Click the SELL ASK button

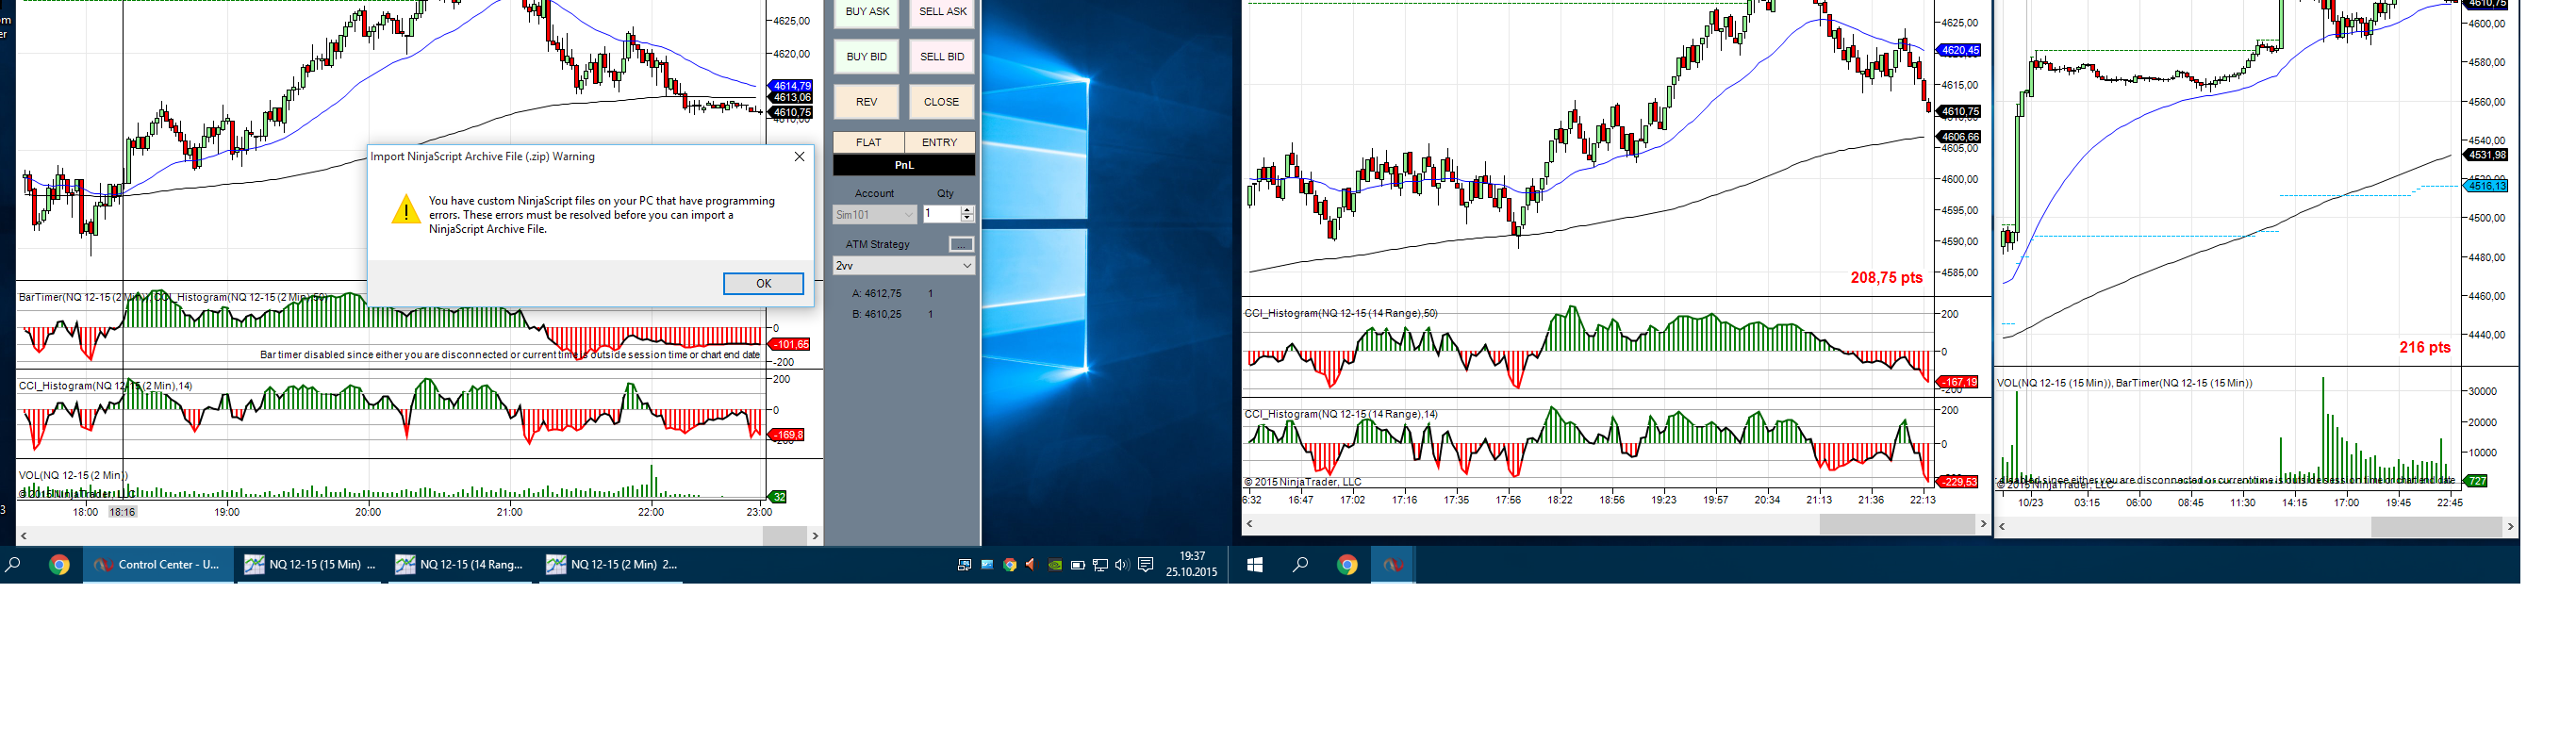tap(942, 12)
